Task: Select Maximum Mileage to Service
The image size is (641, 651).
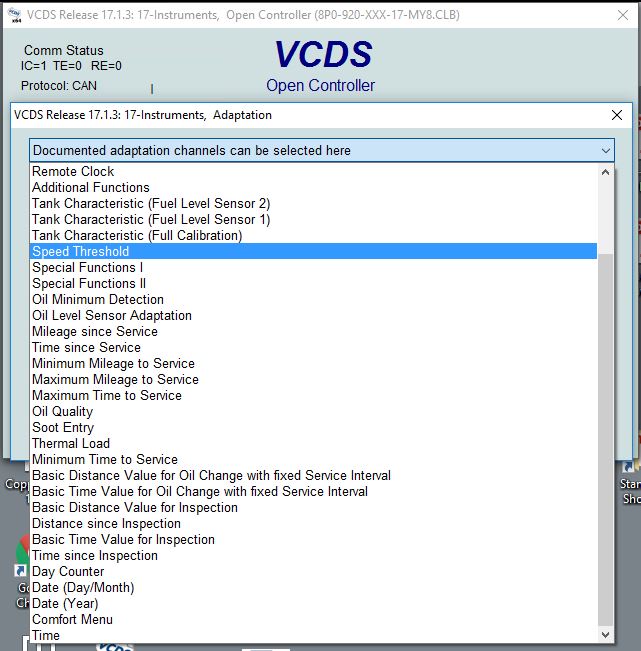Action: [313, 379]
